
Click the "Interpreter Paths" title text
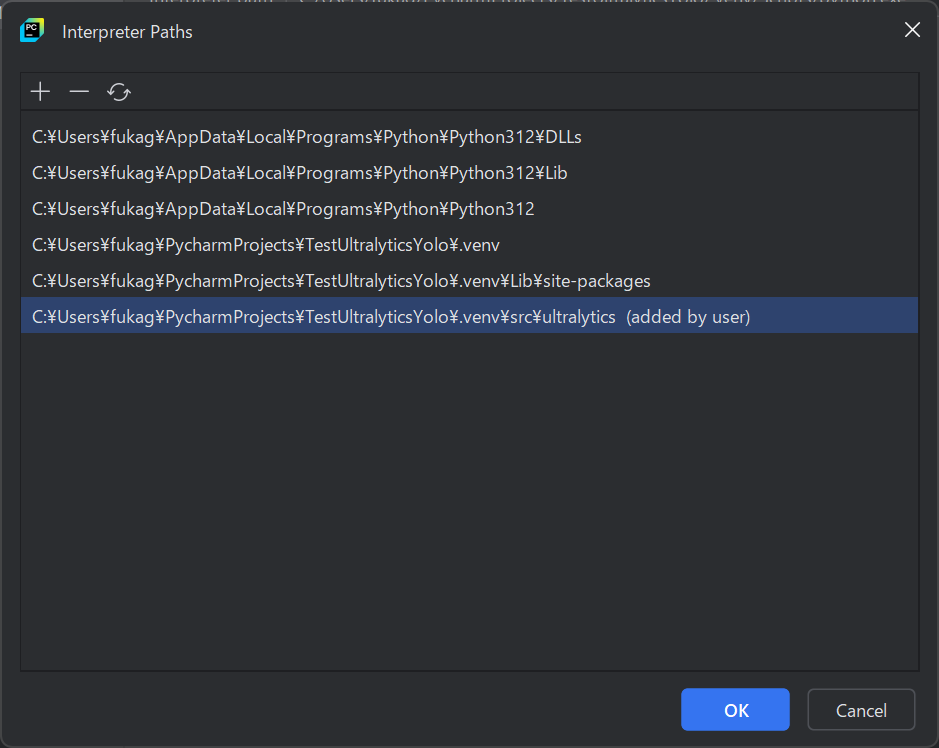coord(128,32)
